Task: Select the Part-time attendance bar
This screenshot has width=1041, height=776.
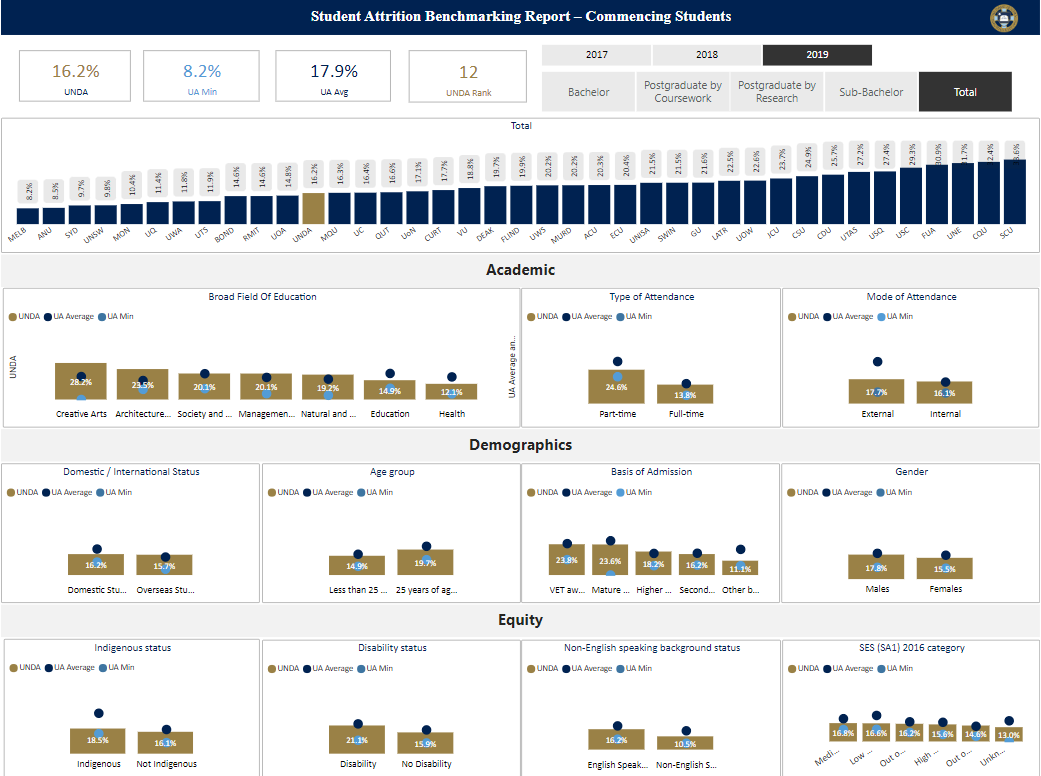Action: tap(617, 386)
